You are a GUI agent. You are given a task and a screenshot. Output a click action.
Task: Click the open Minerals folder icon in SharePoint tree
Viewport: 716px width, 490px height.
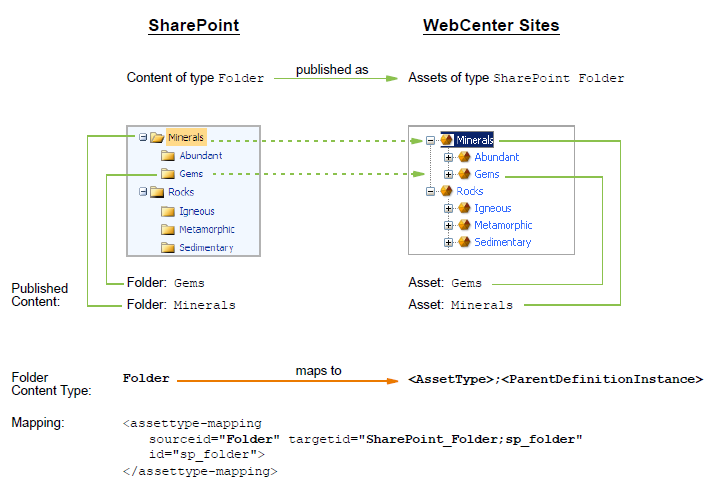click(x=157, y=137)
